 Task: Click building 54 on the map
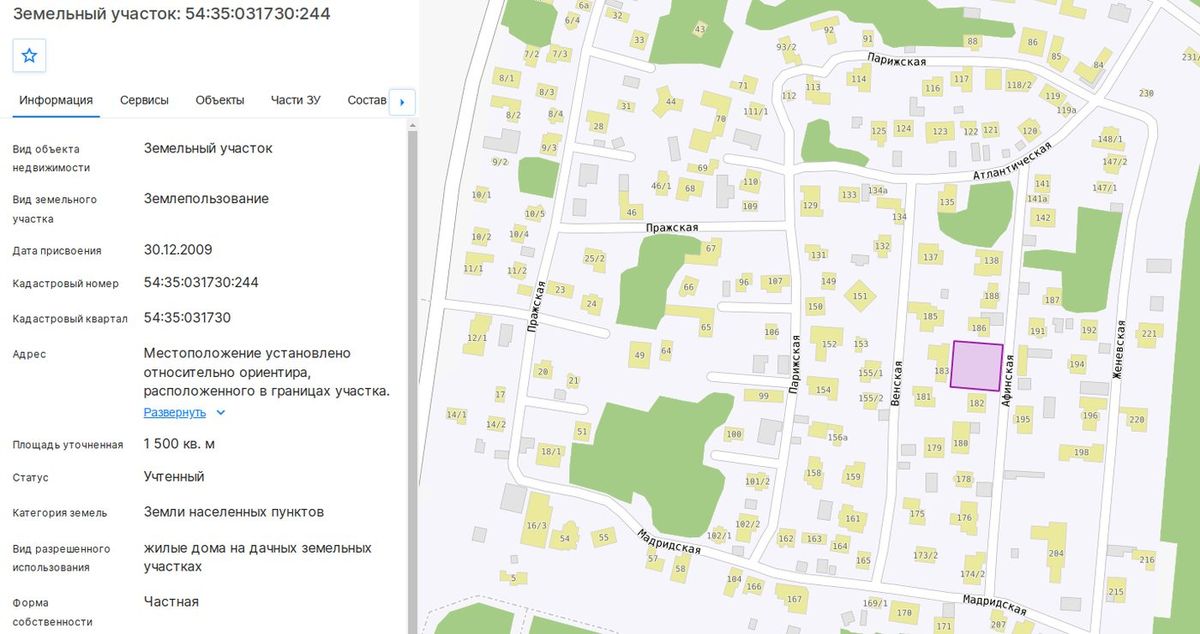(x=565, y=536)
